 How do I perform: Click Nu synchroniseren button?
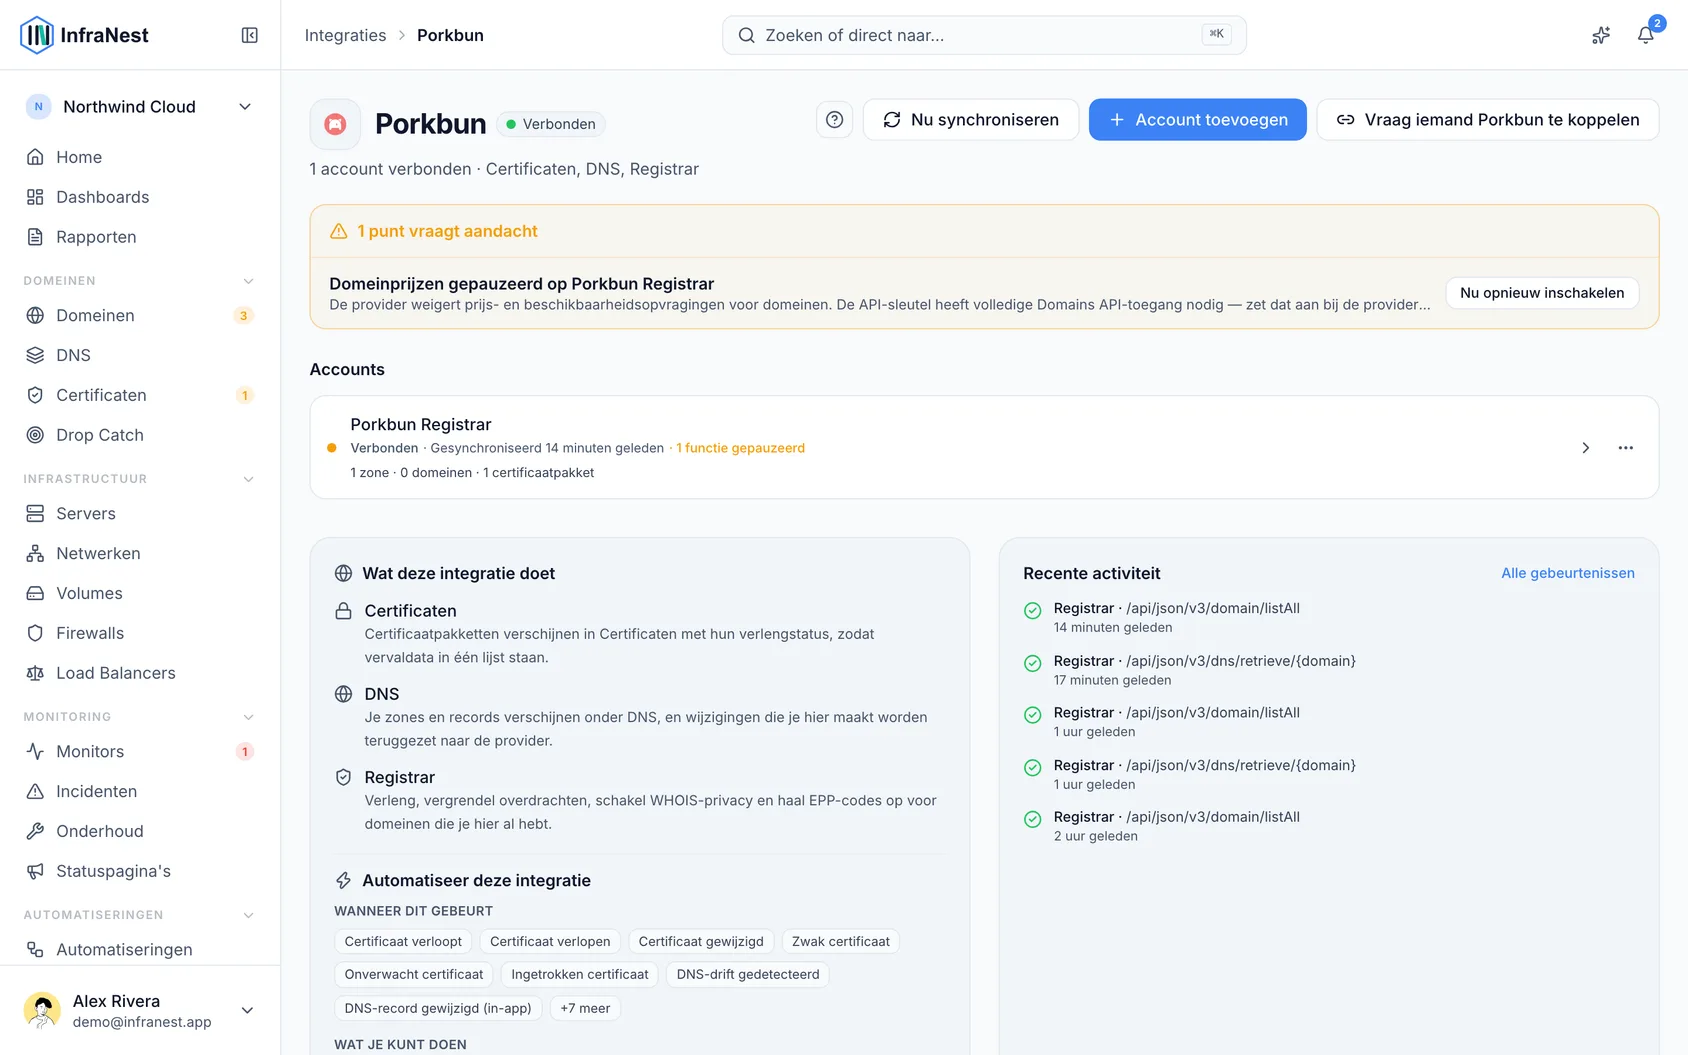click(x=971, y=120)
